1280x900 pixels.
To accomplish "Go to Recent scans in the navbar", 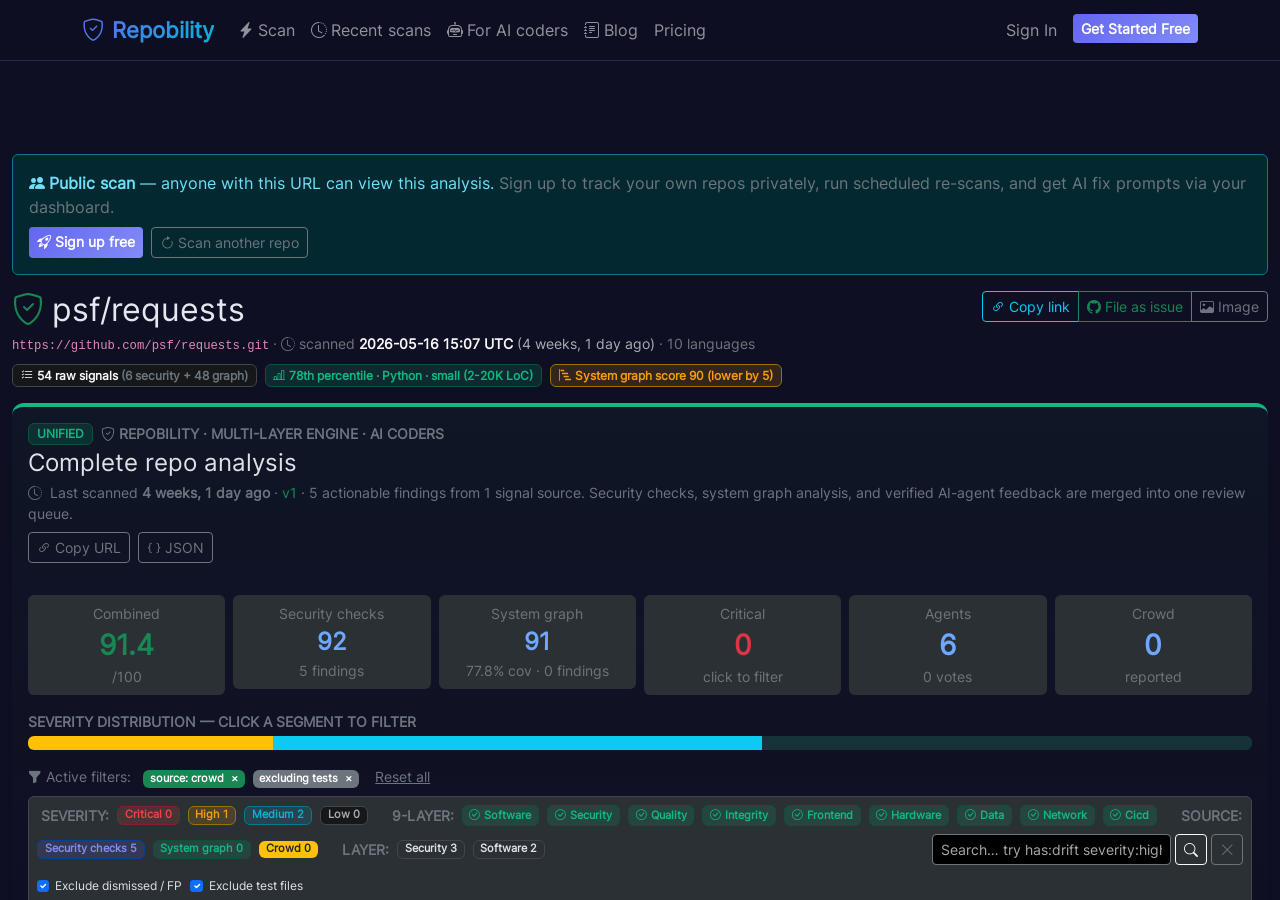I will click(x=371, y=30).
